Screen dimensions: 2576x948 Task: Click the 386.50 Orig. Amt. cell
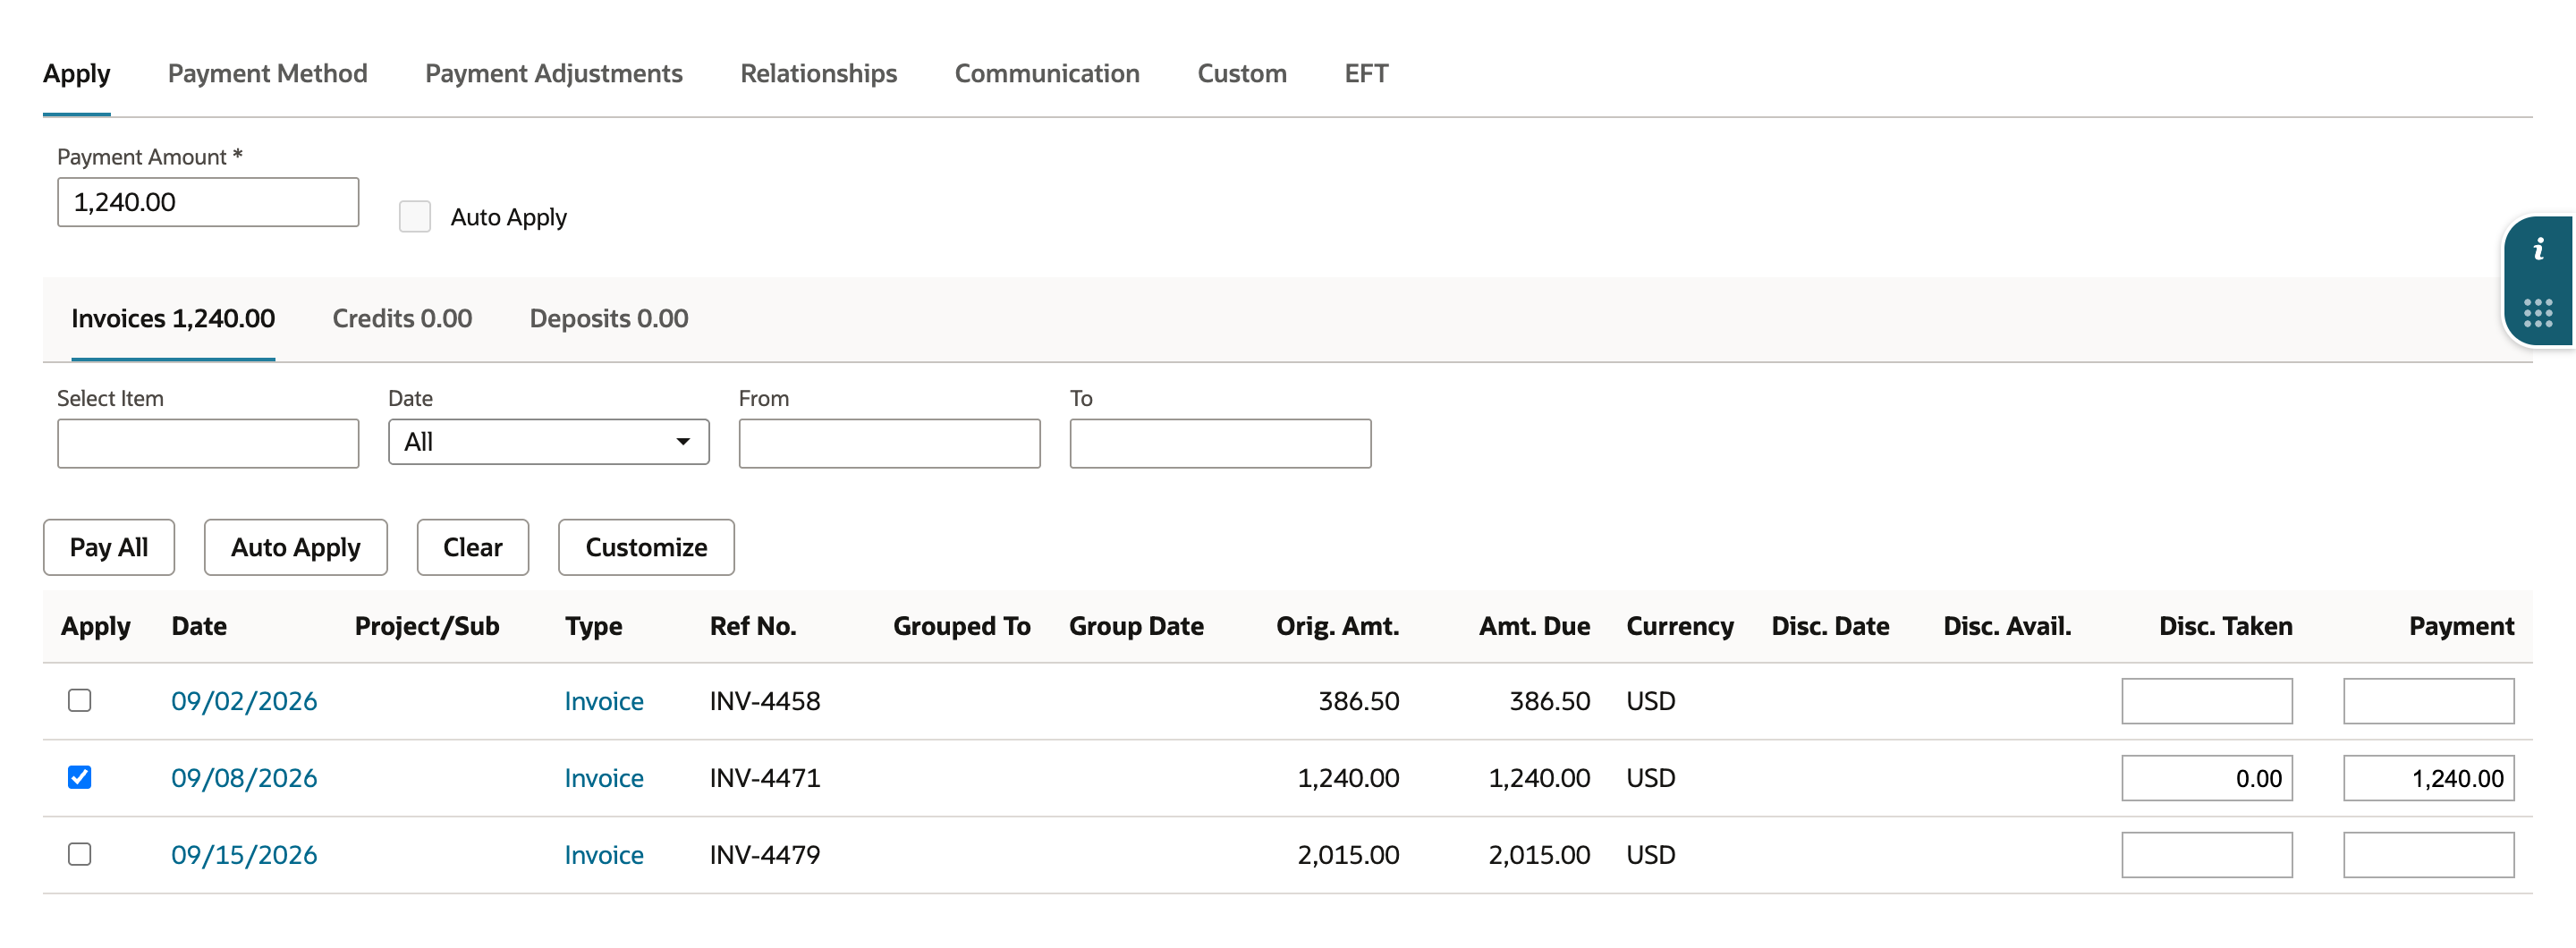(x=1359, y=701)
